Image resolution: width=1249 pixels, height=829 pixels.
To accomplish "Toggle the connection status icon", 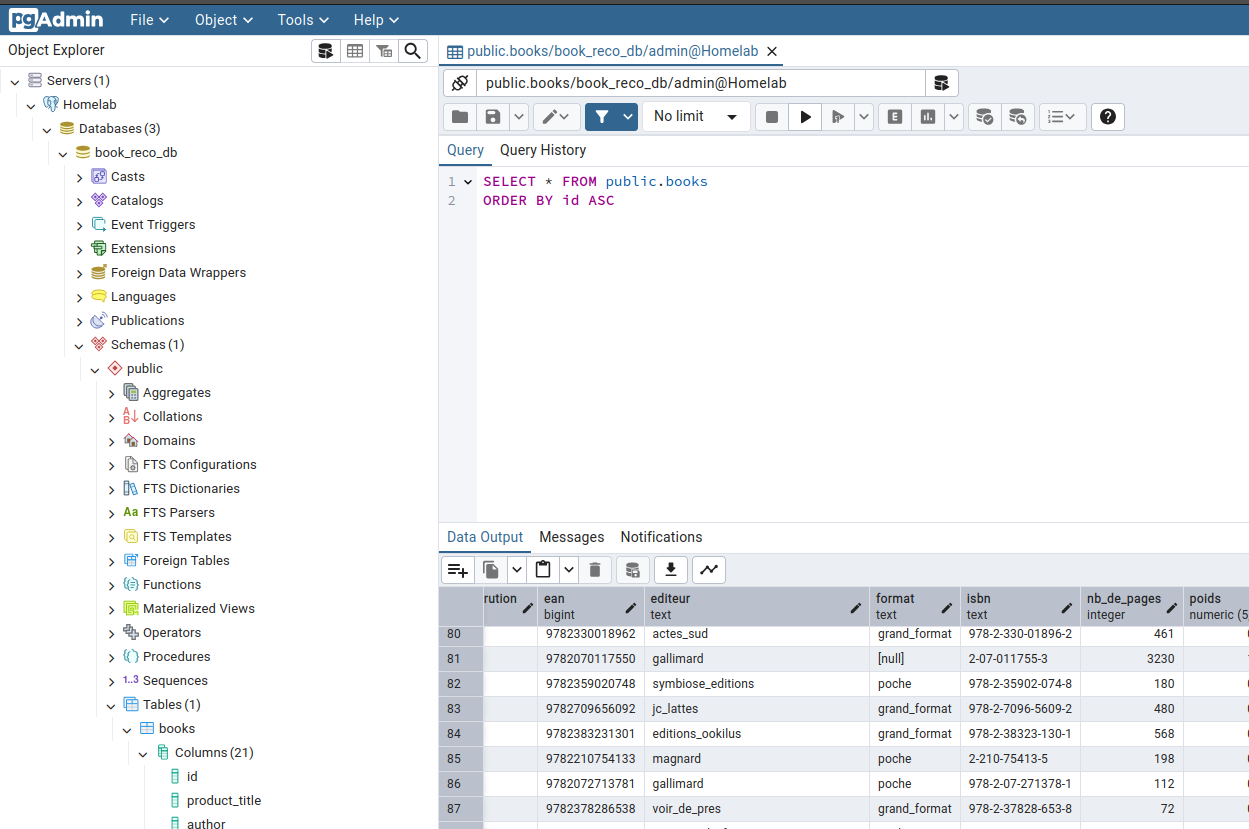I will point(460,83).
